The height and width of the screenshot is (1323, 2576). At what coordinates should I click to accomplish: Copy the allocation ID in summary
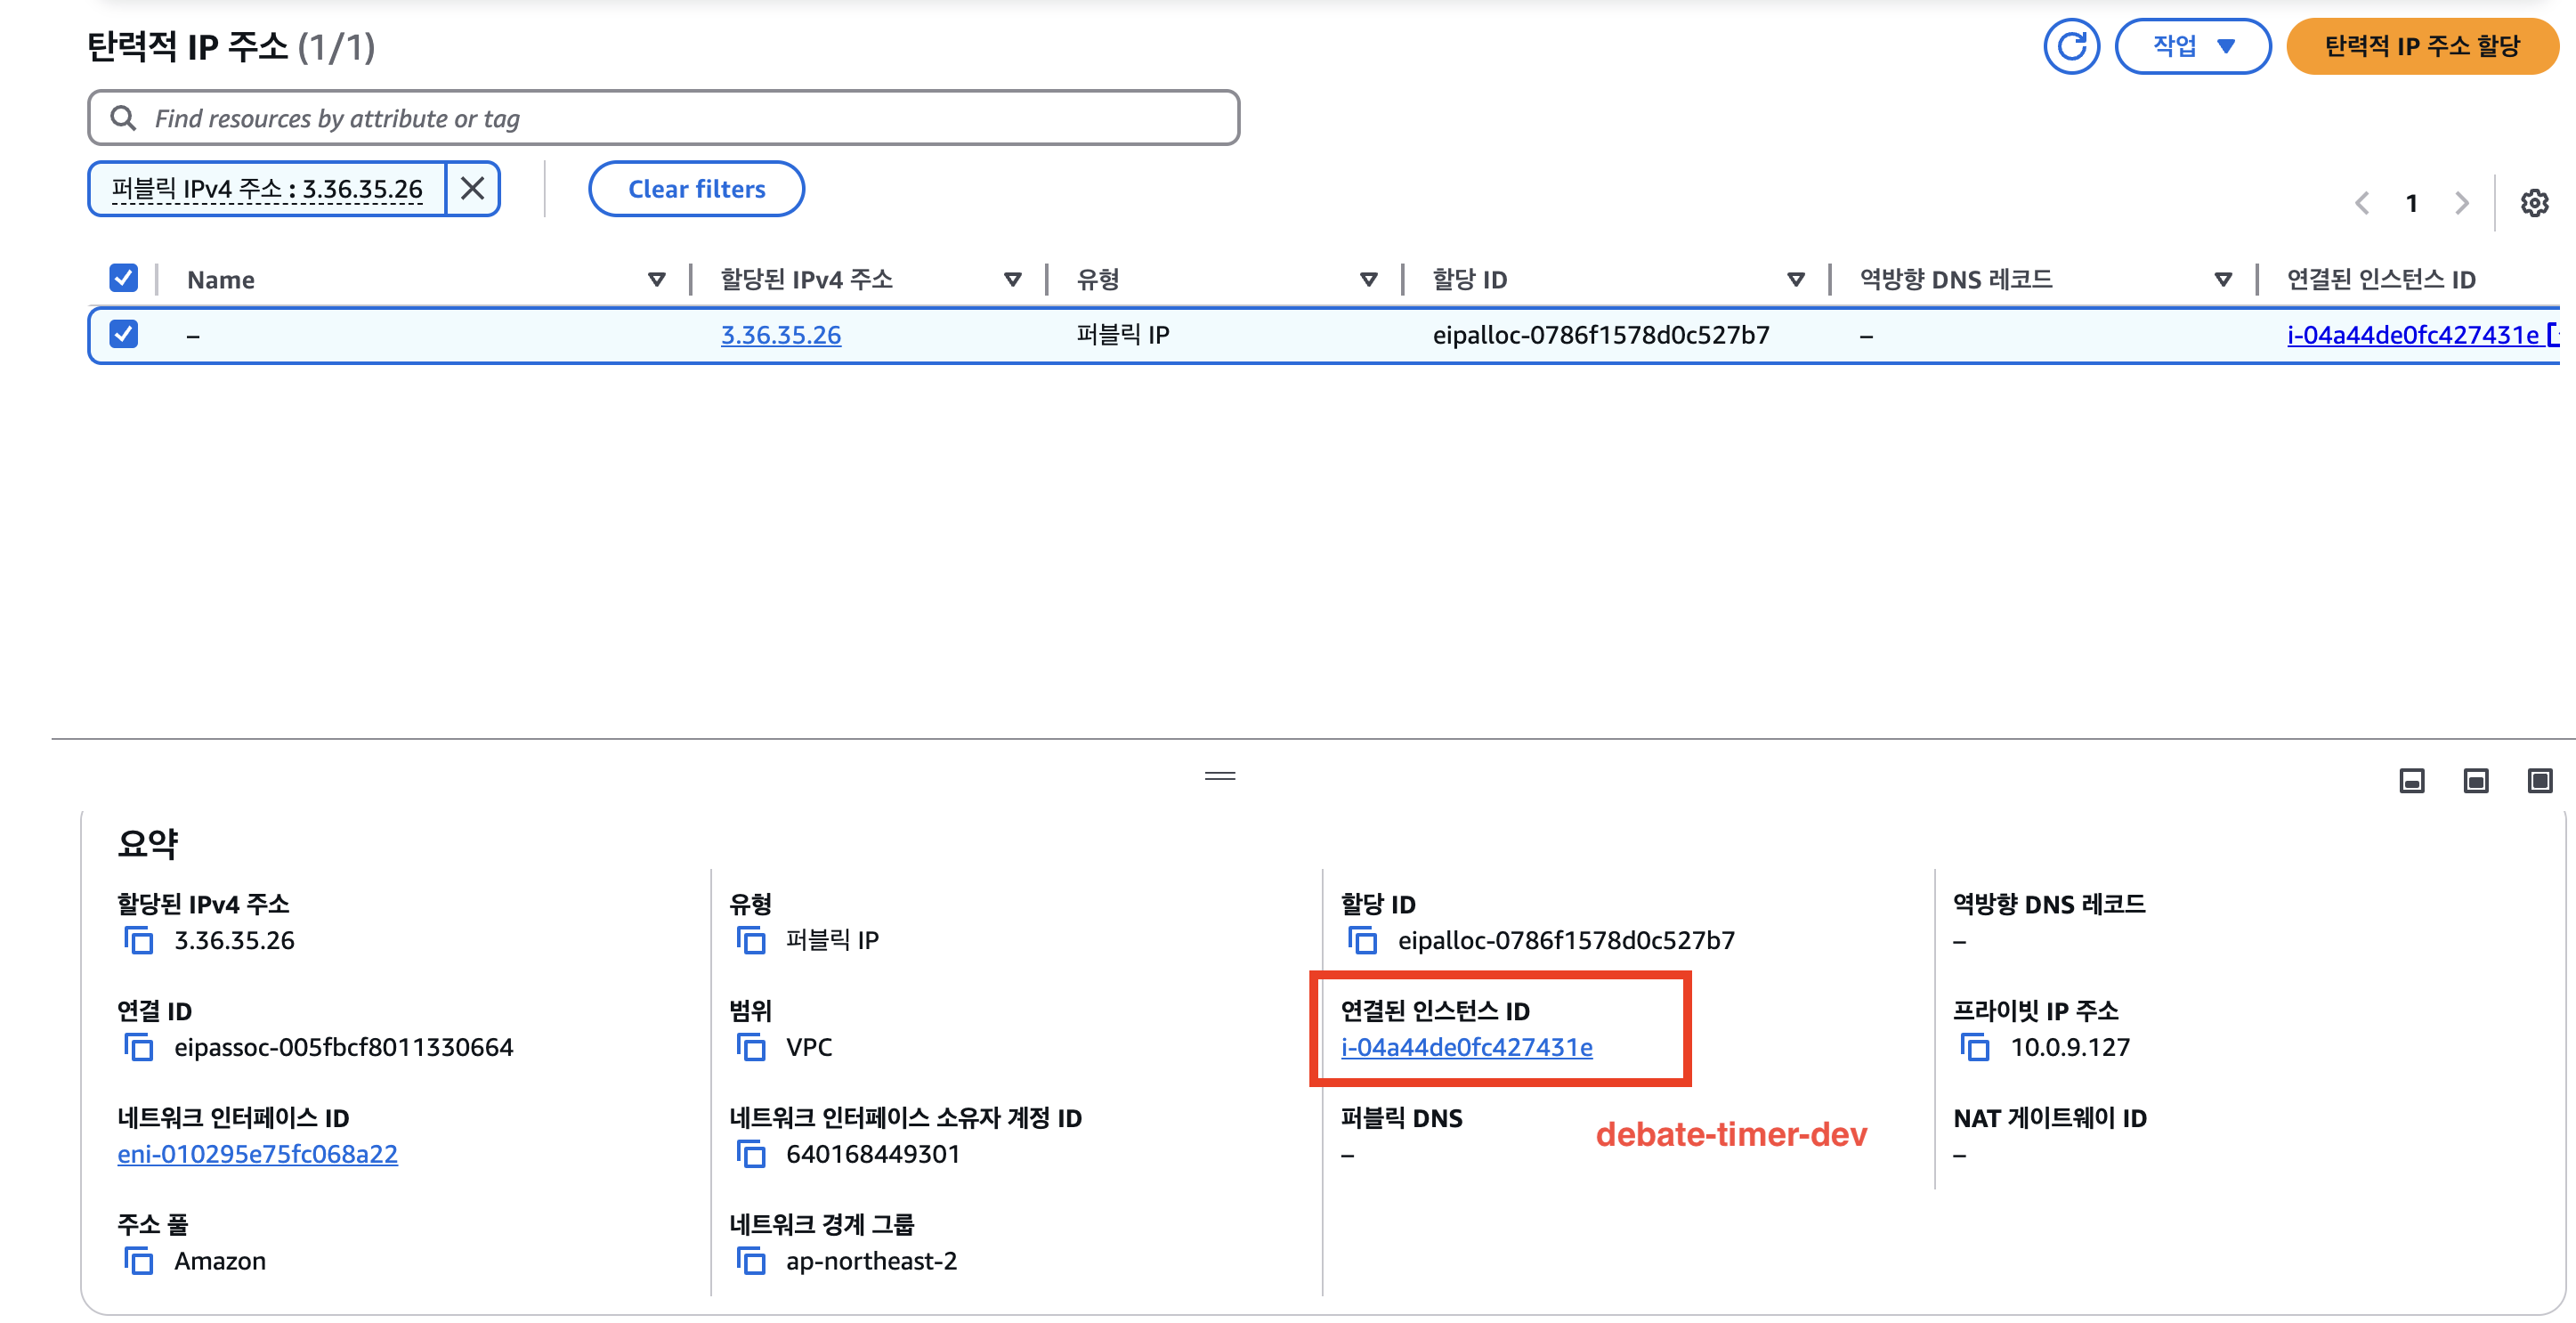click(x=1362, y=940)
